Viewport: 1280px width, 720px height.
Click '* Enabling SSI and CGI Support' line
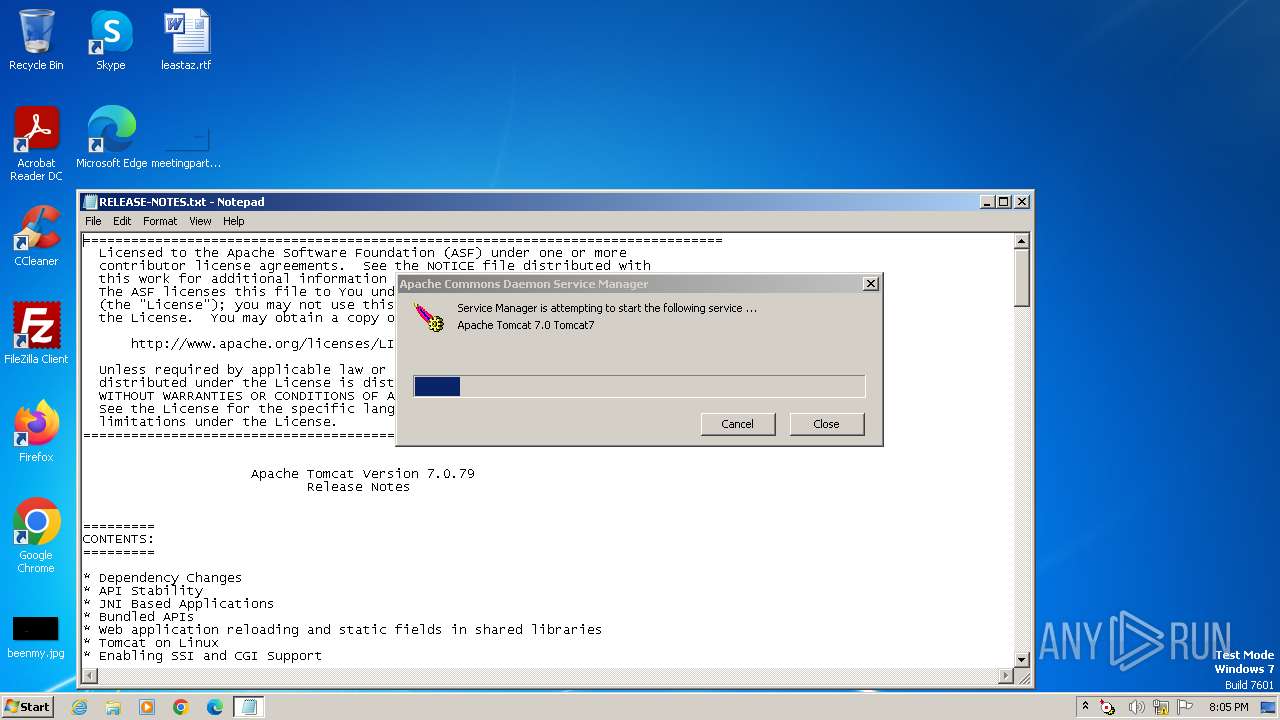point(202,656)
